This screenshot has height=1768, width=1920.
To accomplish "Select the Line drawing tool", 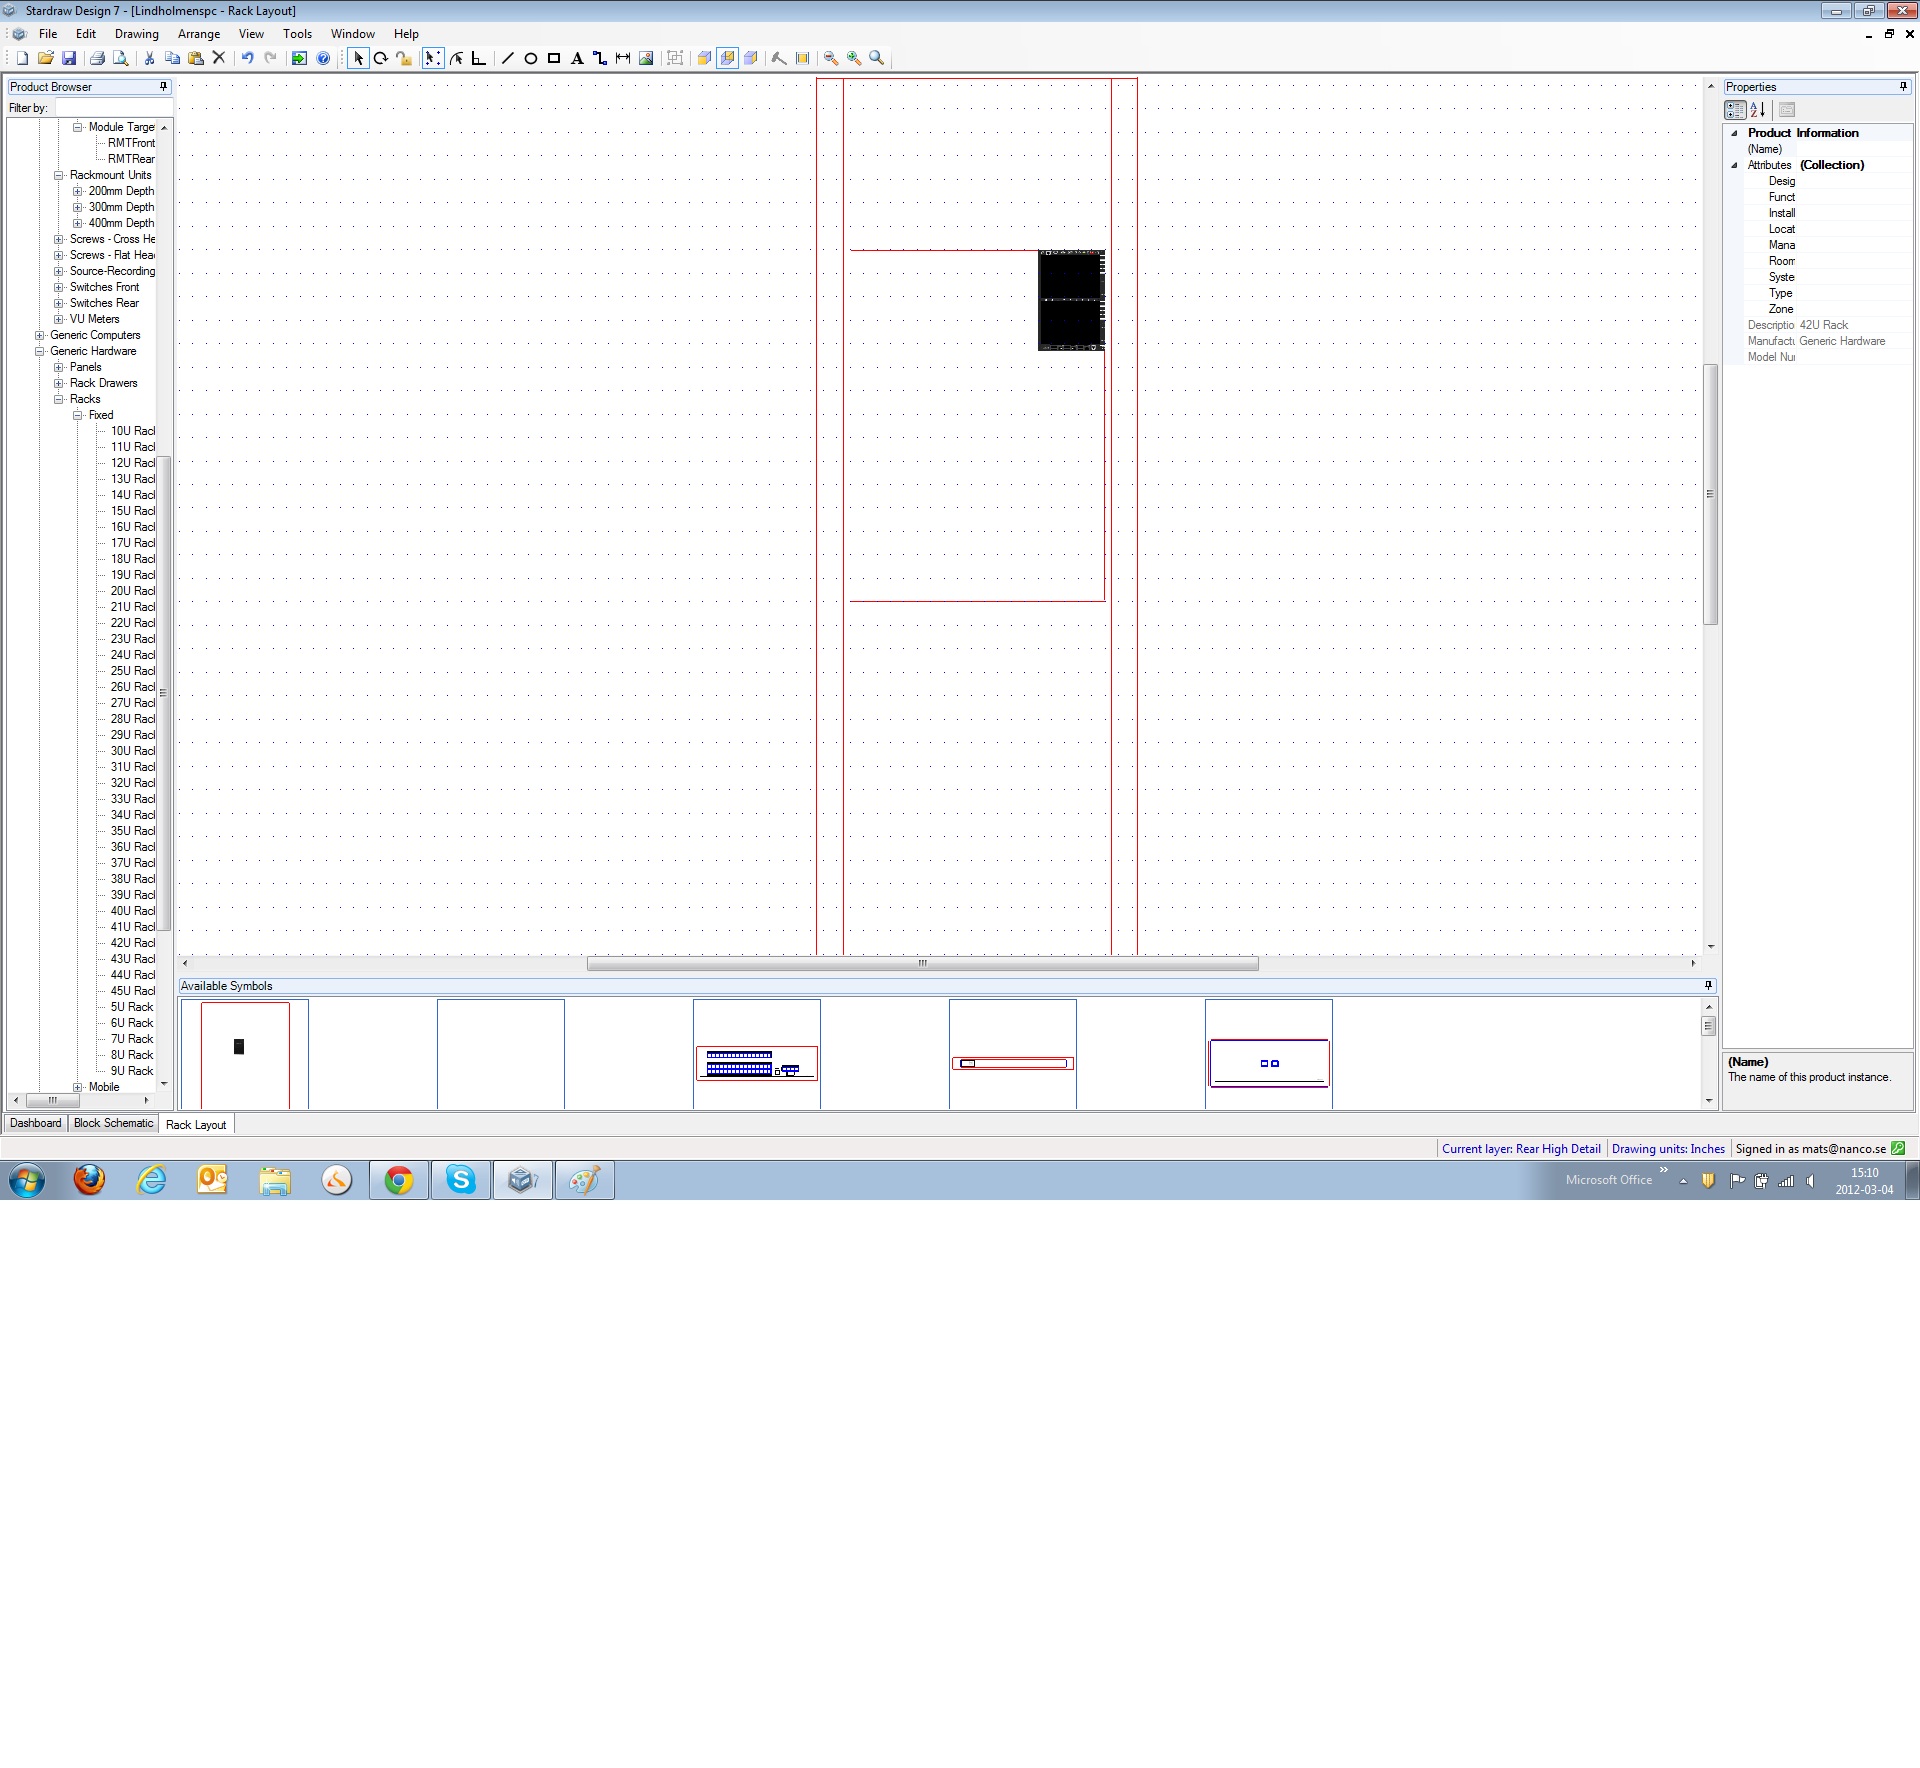I will point(507,59).
